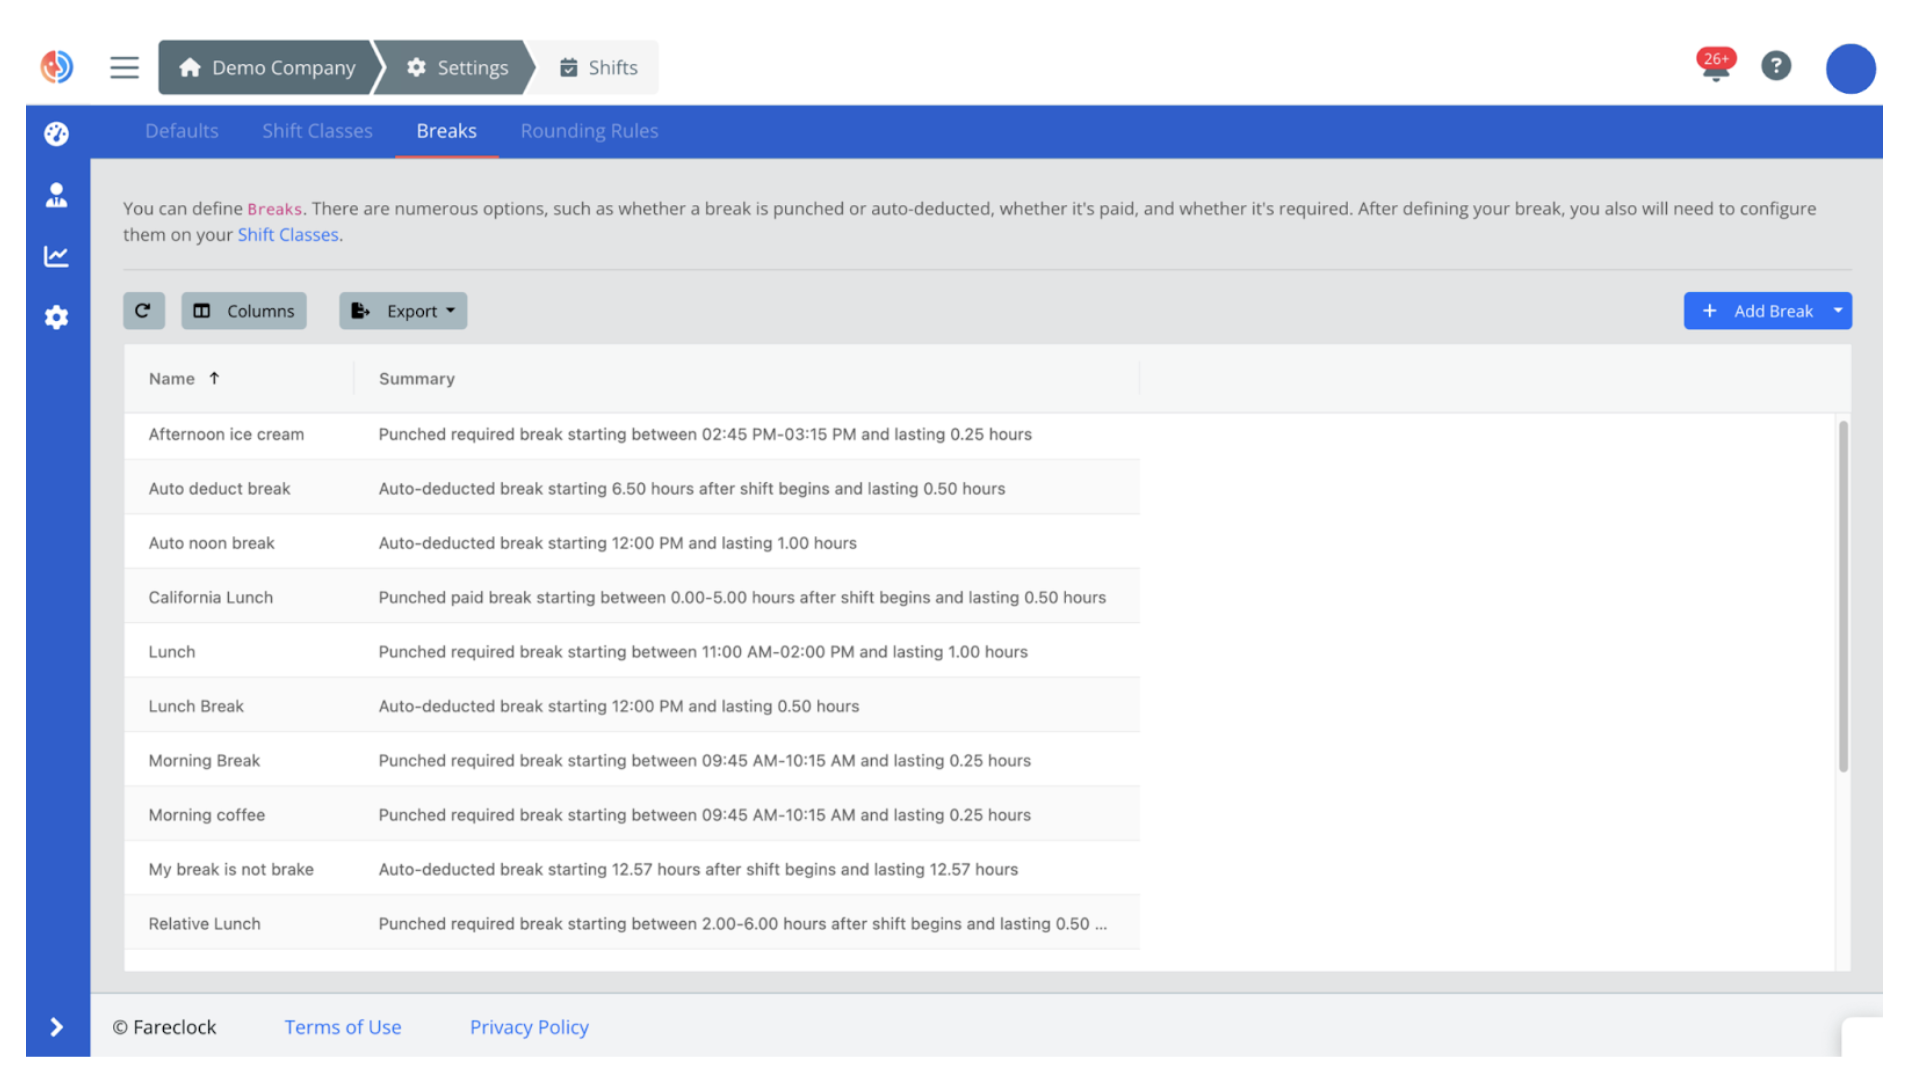Open the Export dropdown
The width and height of the screenshot is (1924, 1080).
[403, 311]
